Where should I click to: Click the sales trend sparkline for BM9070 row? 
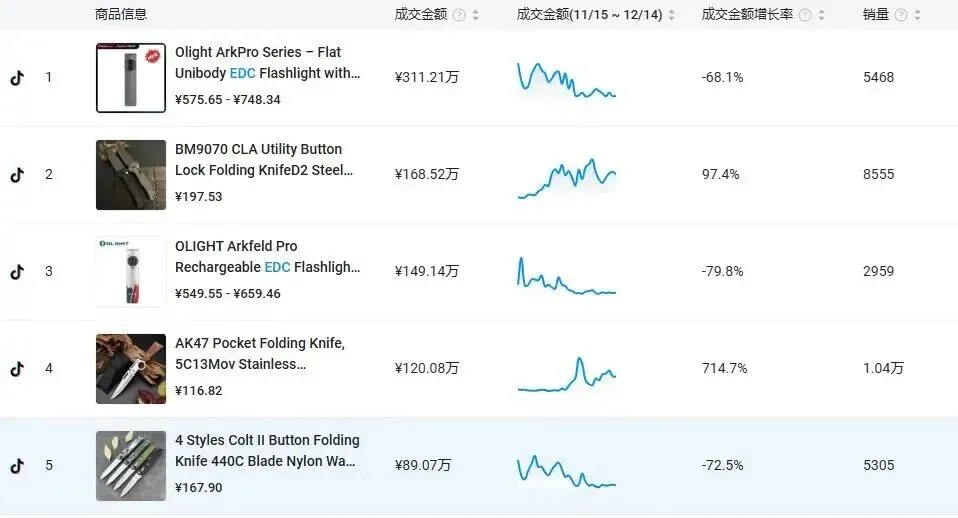567,178
